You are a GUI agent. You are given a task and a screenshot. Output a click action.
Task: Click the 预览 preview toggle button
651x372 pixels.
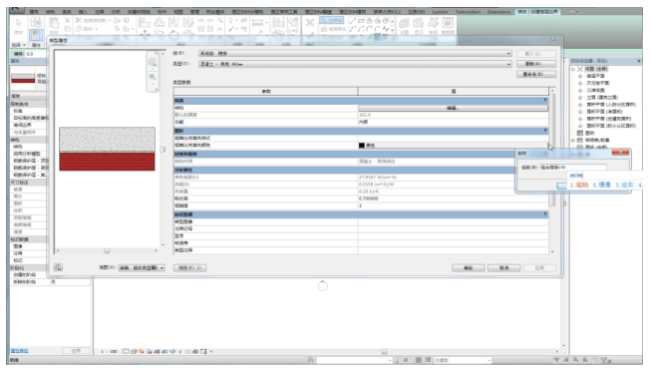pos(190,268)
